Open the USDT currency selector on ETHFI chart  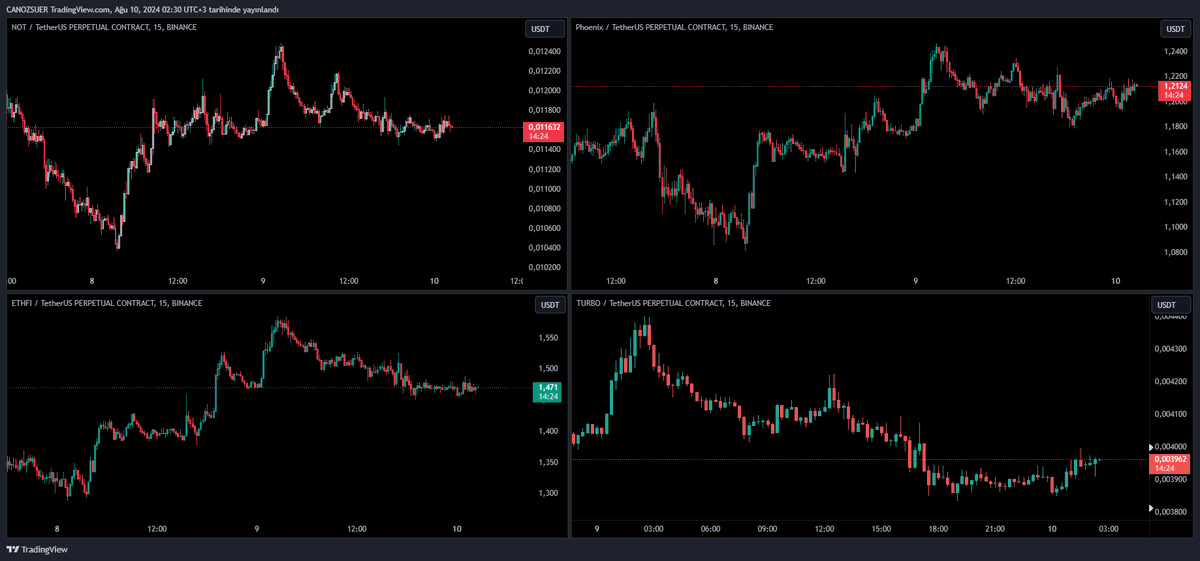click(550, 305)
